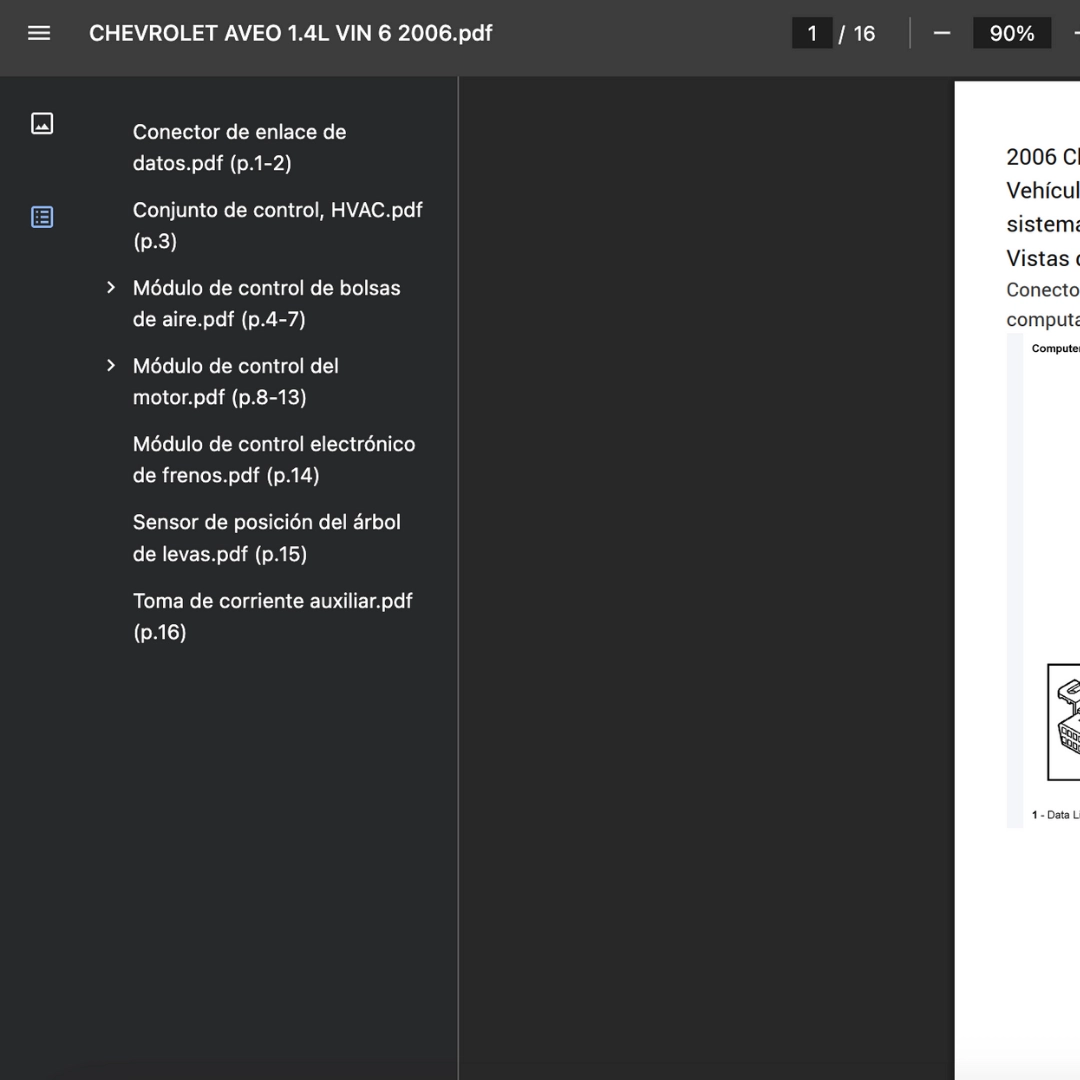Edit the 90% zoom level field
Screen dimensions: 1080x1080
point(1012,33)
